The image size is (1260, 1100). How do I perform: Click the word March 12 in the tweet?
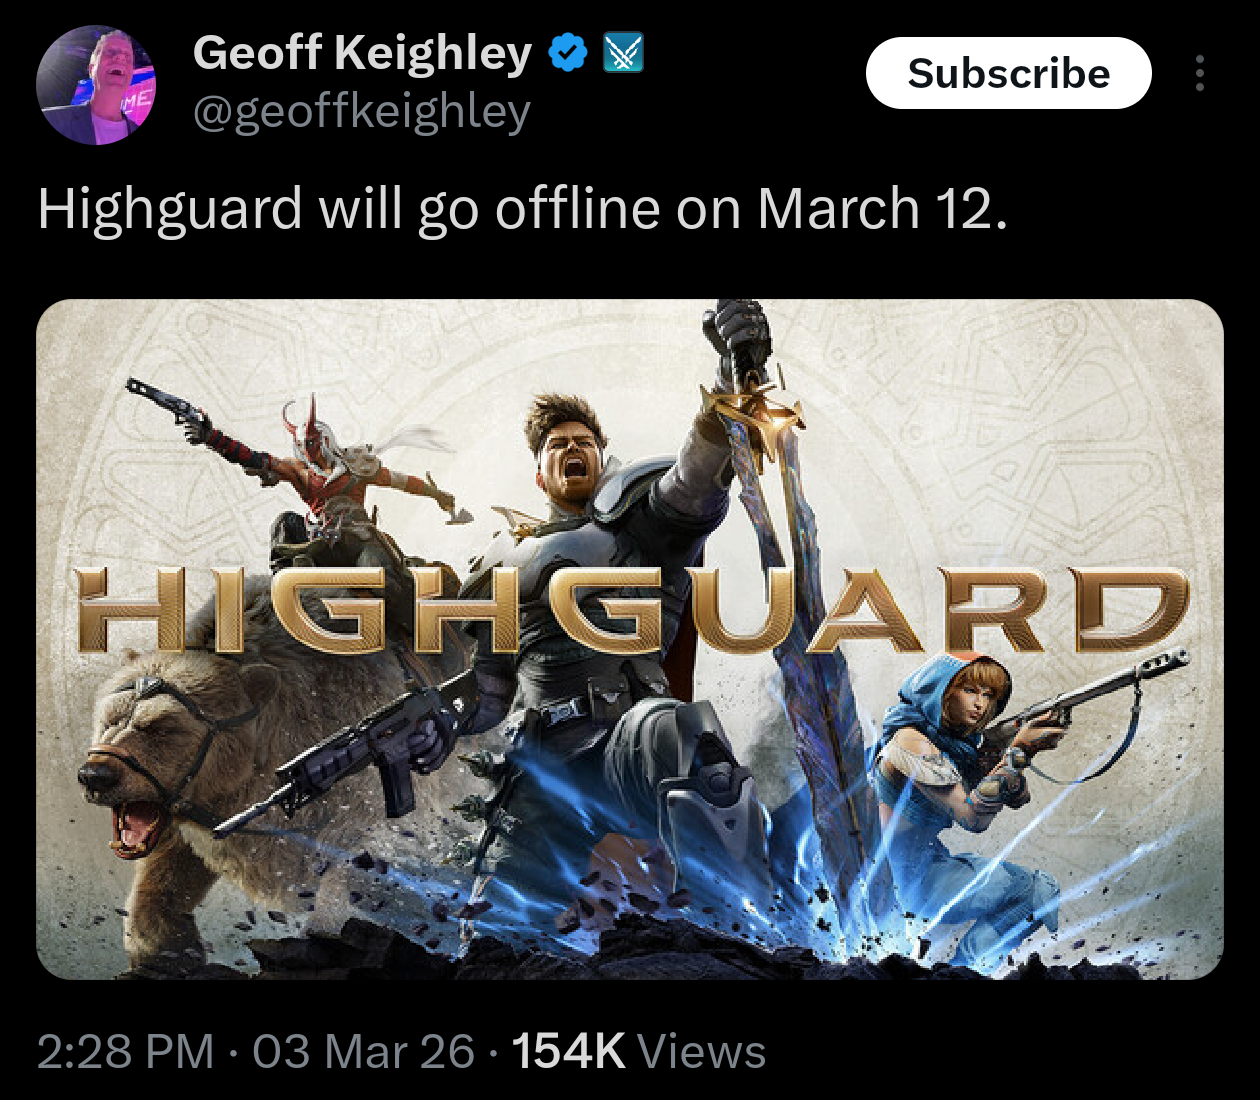[x=881, y=210]
